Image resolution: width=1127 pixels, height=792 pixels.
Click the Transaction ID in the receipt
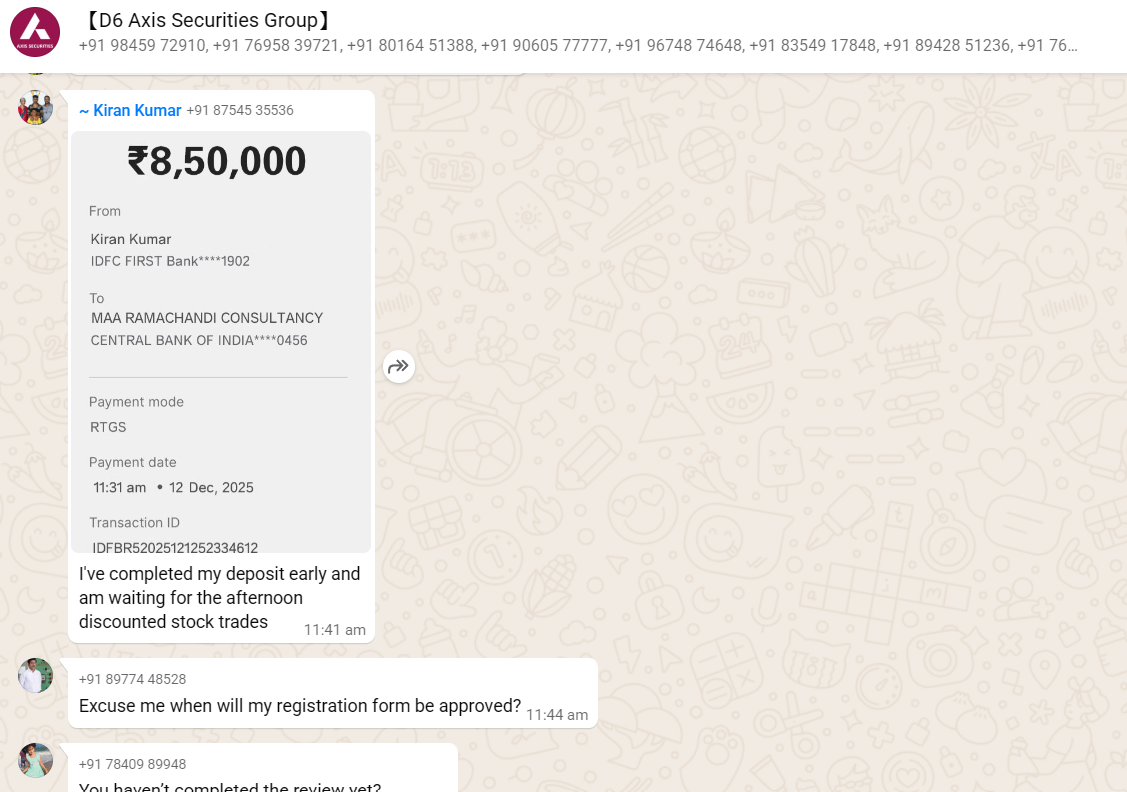coord(175,547)
